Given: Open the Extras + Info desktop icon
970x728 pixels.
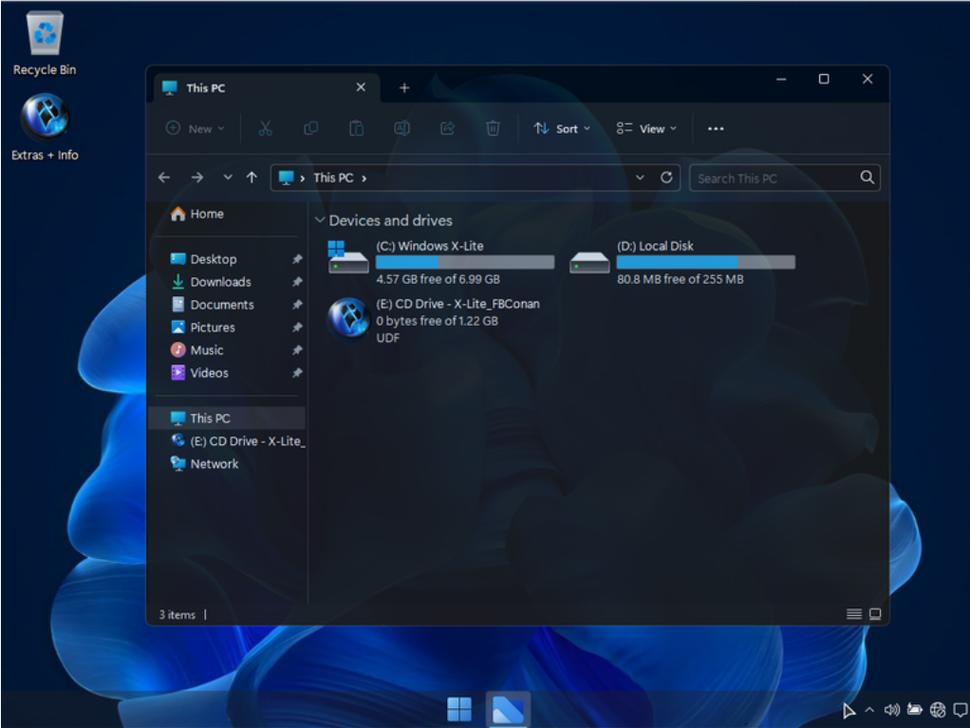Looking at the screenshot, I should [x=45, y=127].
